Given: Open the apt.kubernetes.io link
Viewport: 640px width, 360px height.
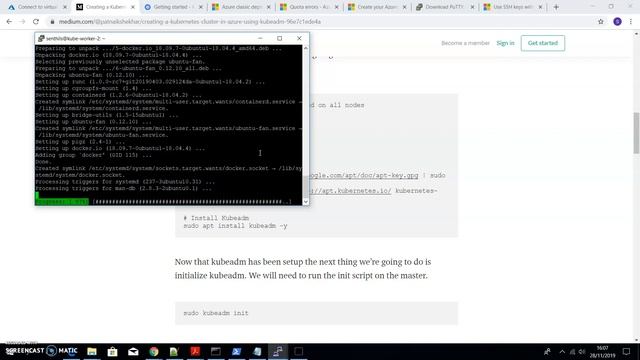Looking at the screenshot, I should (350, 191).
